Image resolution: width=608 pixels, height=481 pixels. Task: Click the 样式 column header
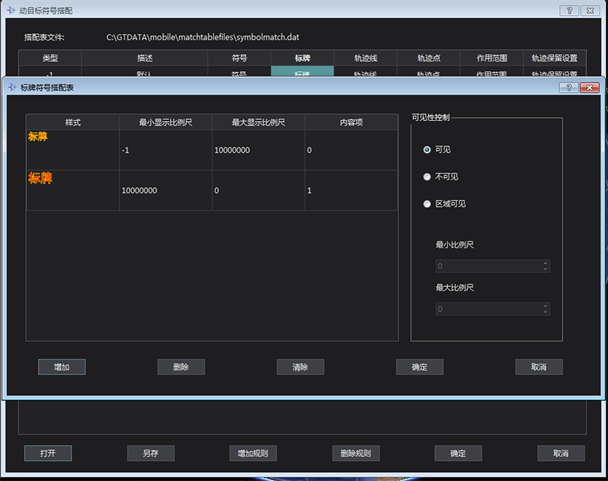click(x=72, y=122)
